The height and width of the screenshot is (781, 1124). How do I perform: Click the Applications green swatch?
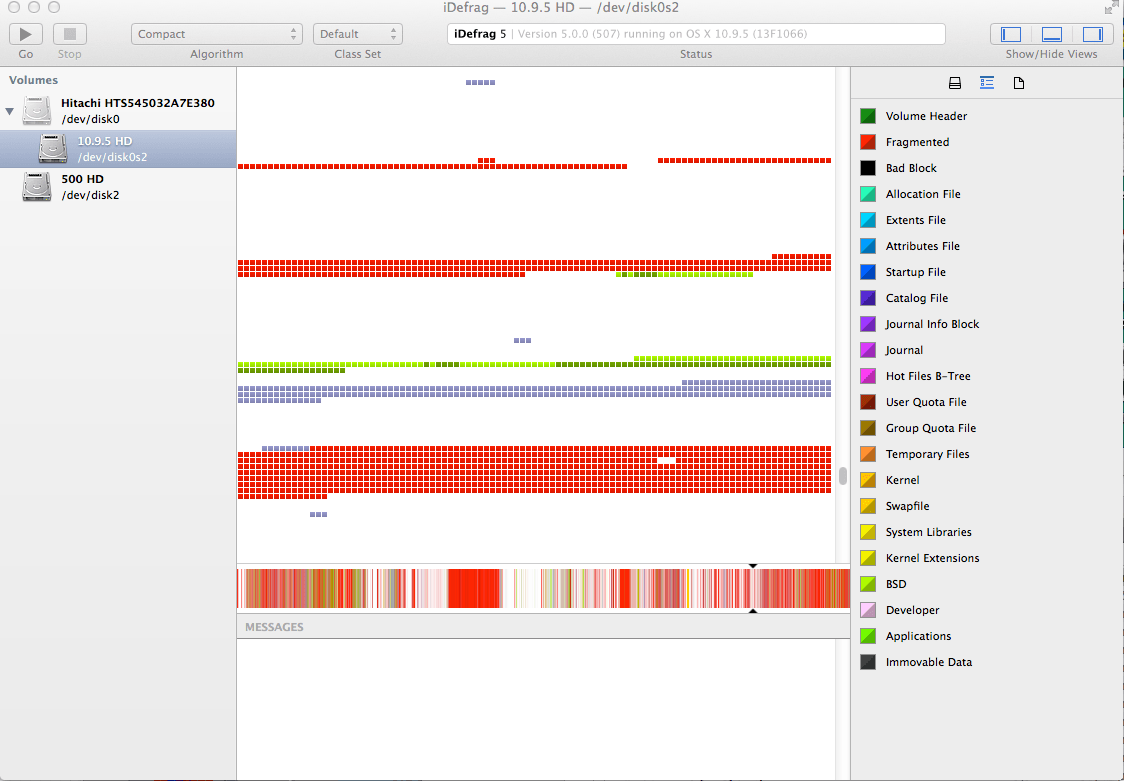coord(868,636)
